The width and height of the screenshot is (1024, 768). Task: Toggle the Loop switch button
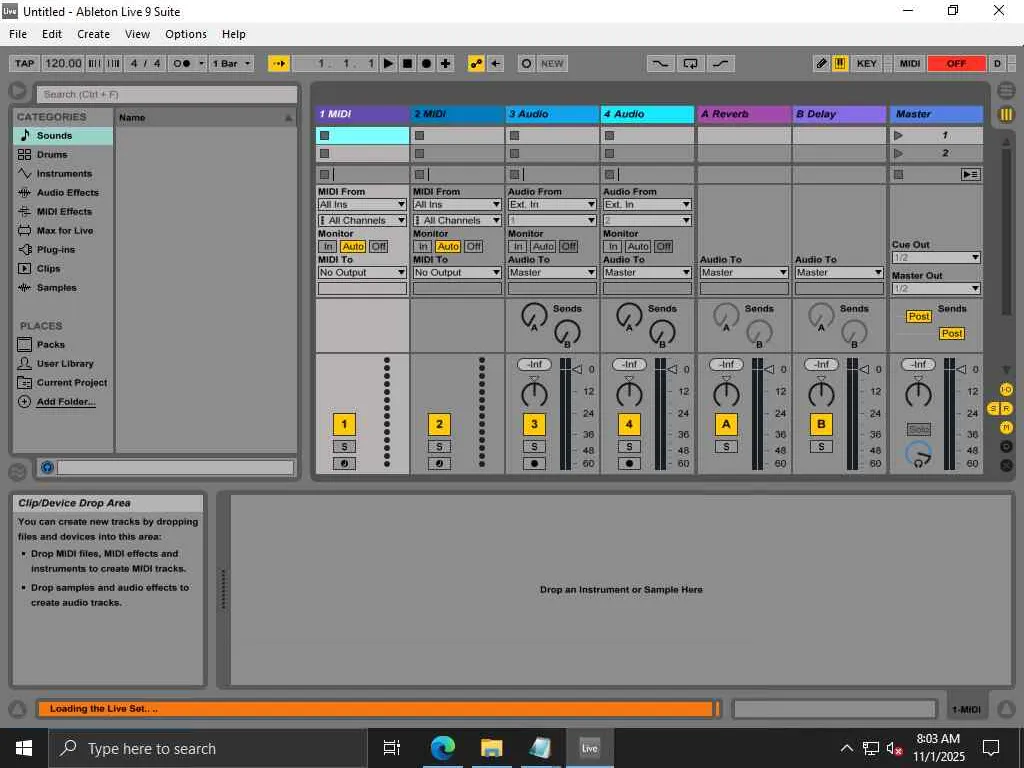[x=690, y=63]
